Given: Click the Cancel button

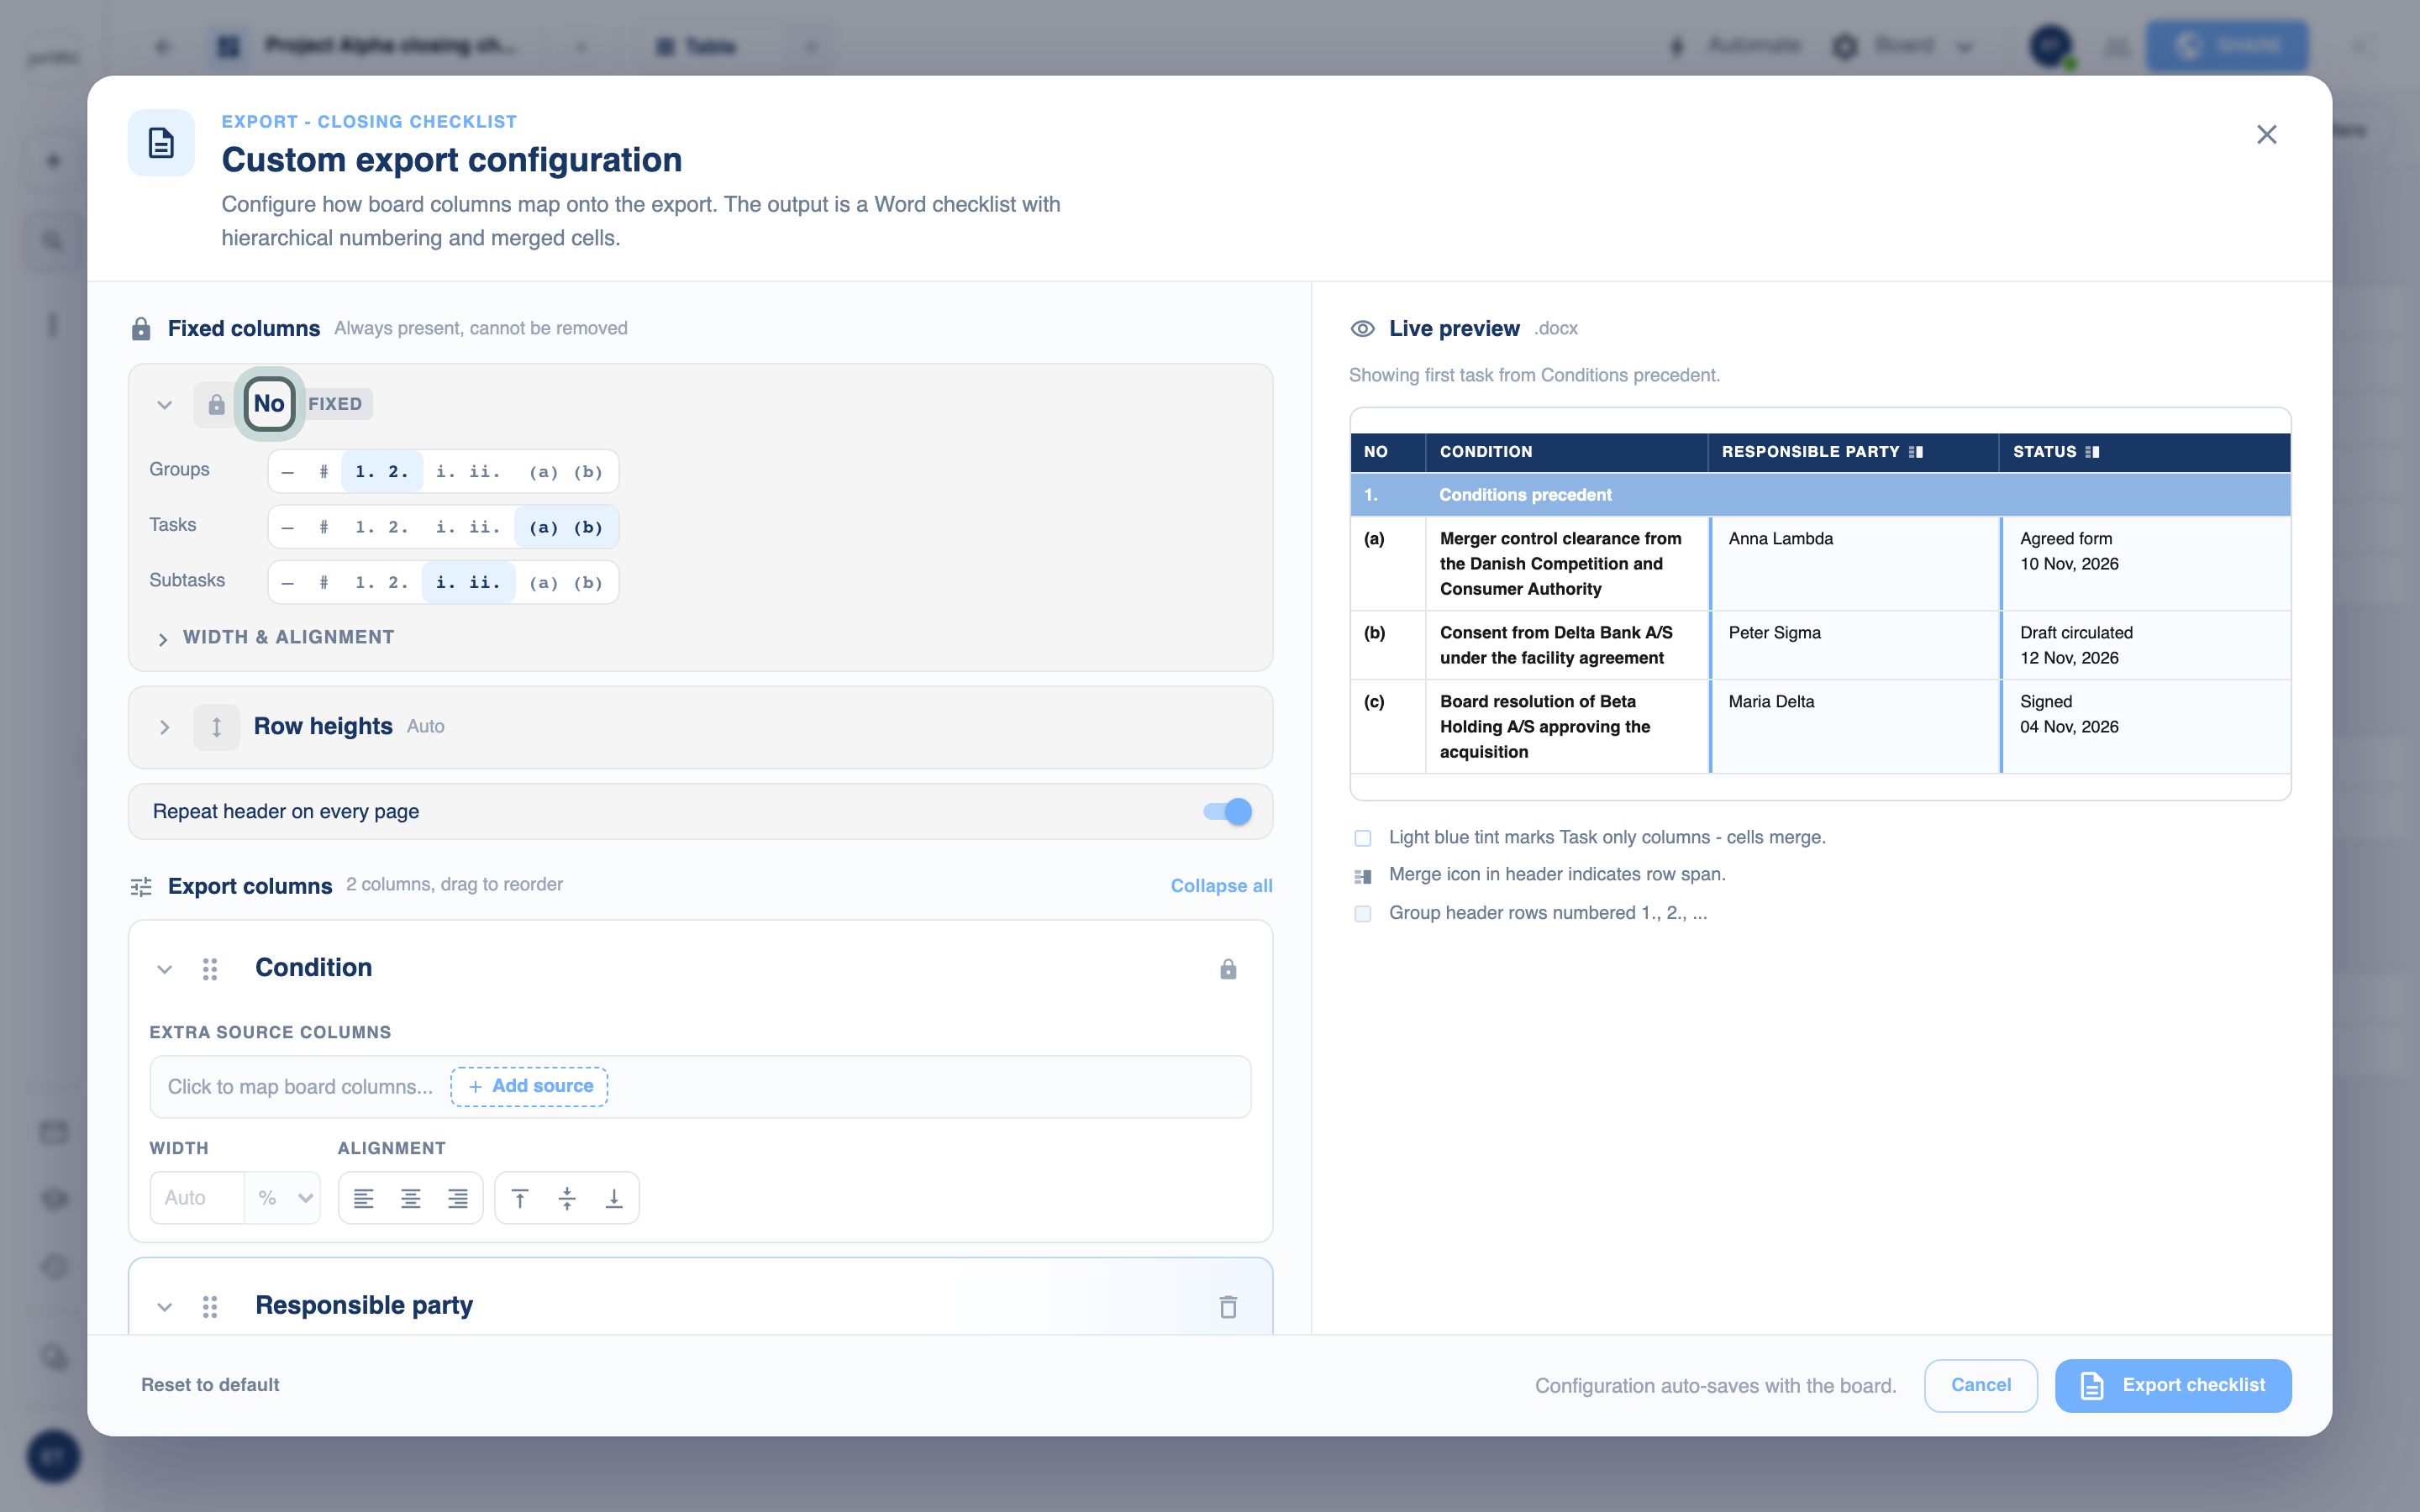Looking at the screenshot, I should pos(1980,1385).
